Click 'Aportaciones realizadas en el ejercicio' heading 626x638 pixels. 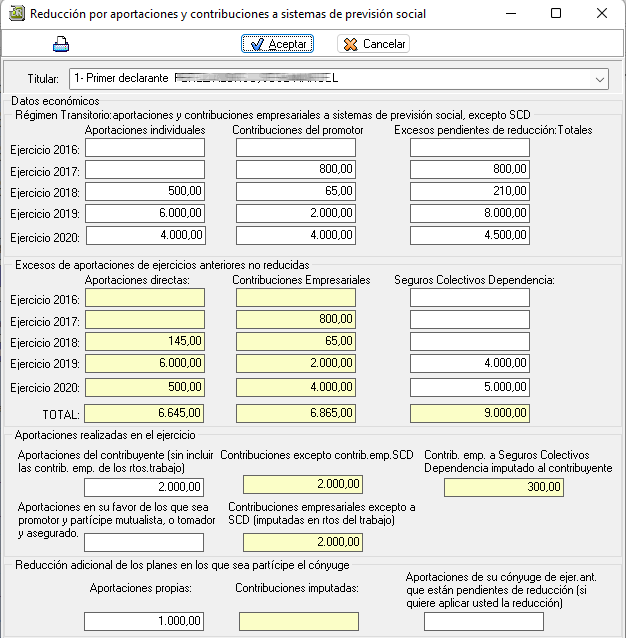[105, 435]
